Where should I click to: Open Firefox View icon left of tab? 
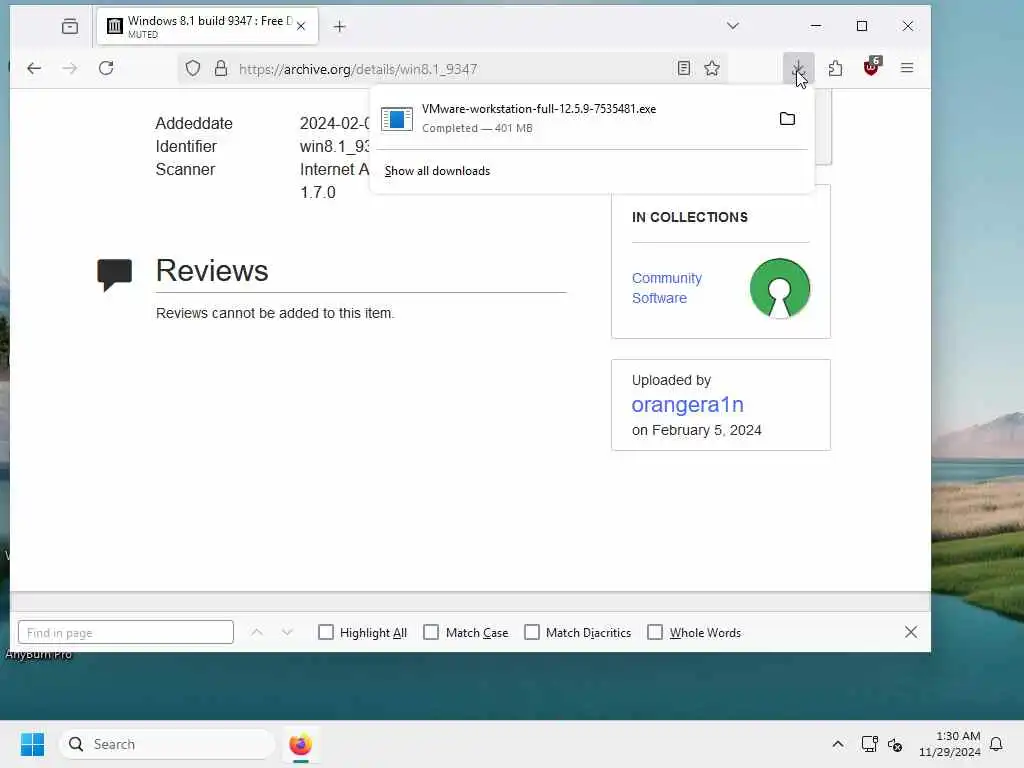pyautogui.click(x=70, y=27)
